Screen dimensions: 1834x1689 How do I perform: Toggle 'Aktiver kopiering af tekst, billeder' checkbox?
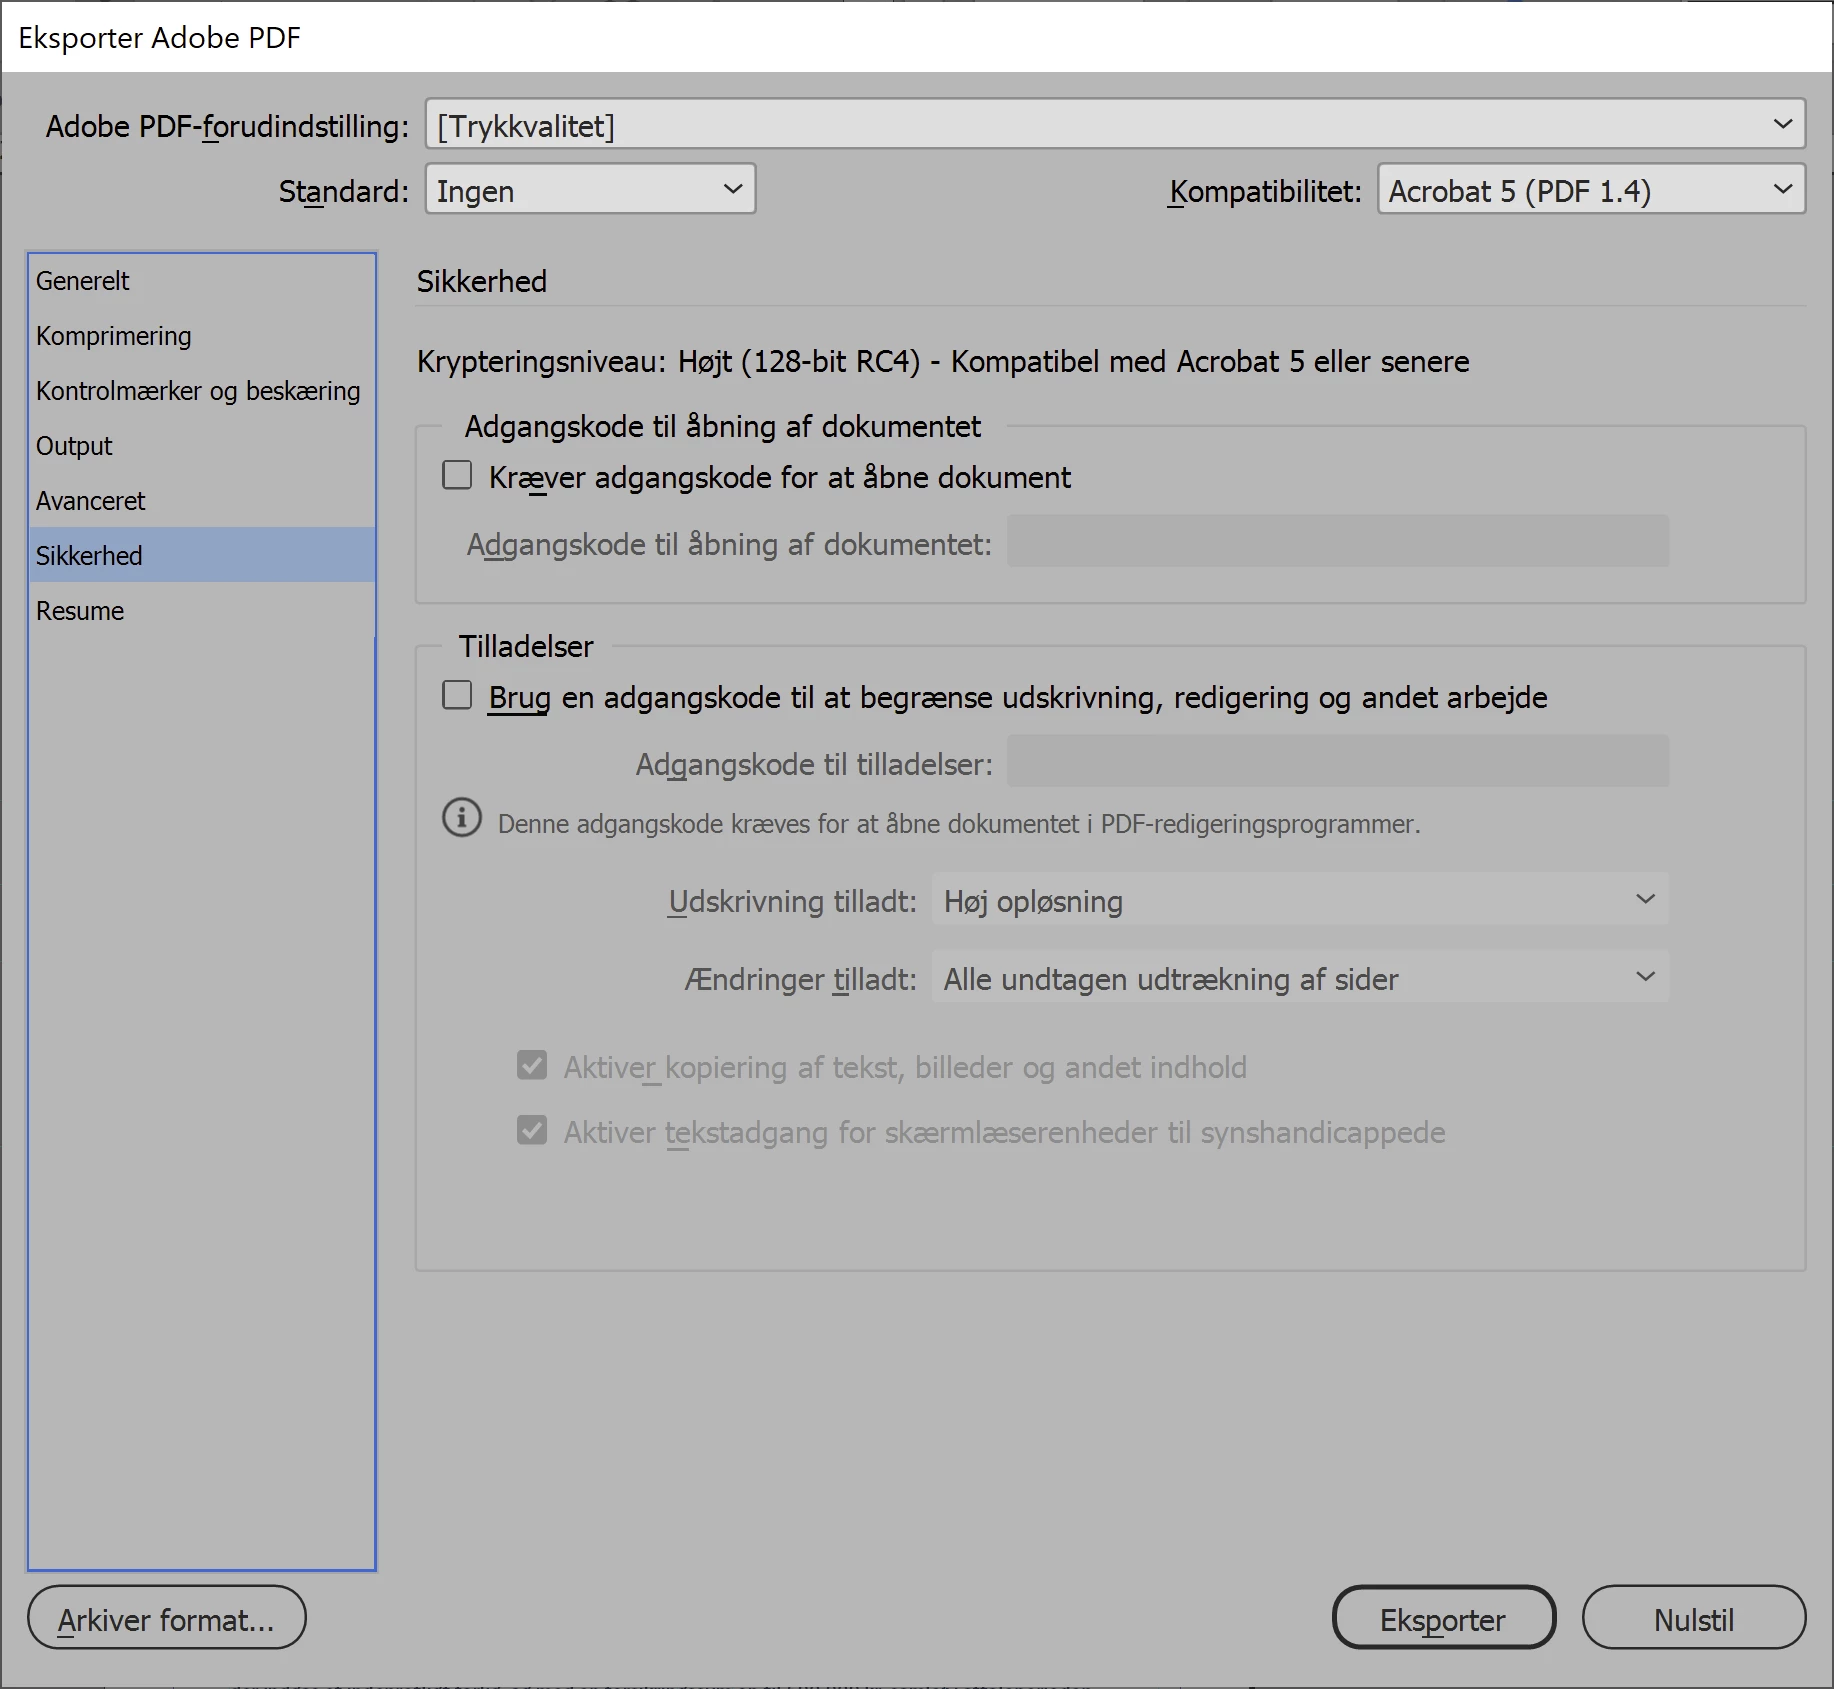tap(532, 1065)
